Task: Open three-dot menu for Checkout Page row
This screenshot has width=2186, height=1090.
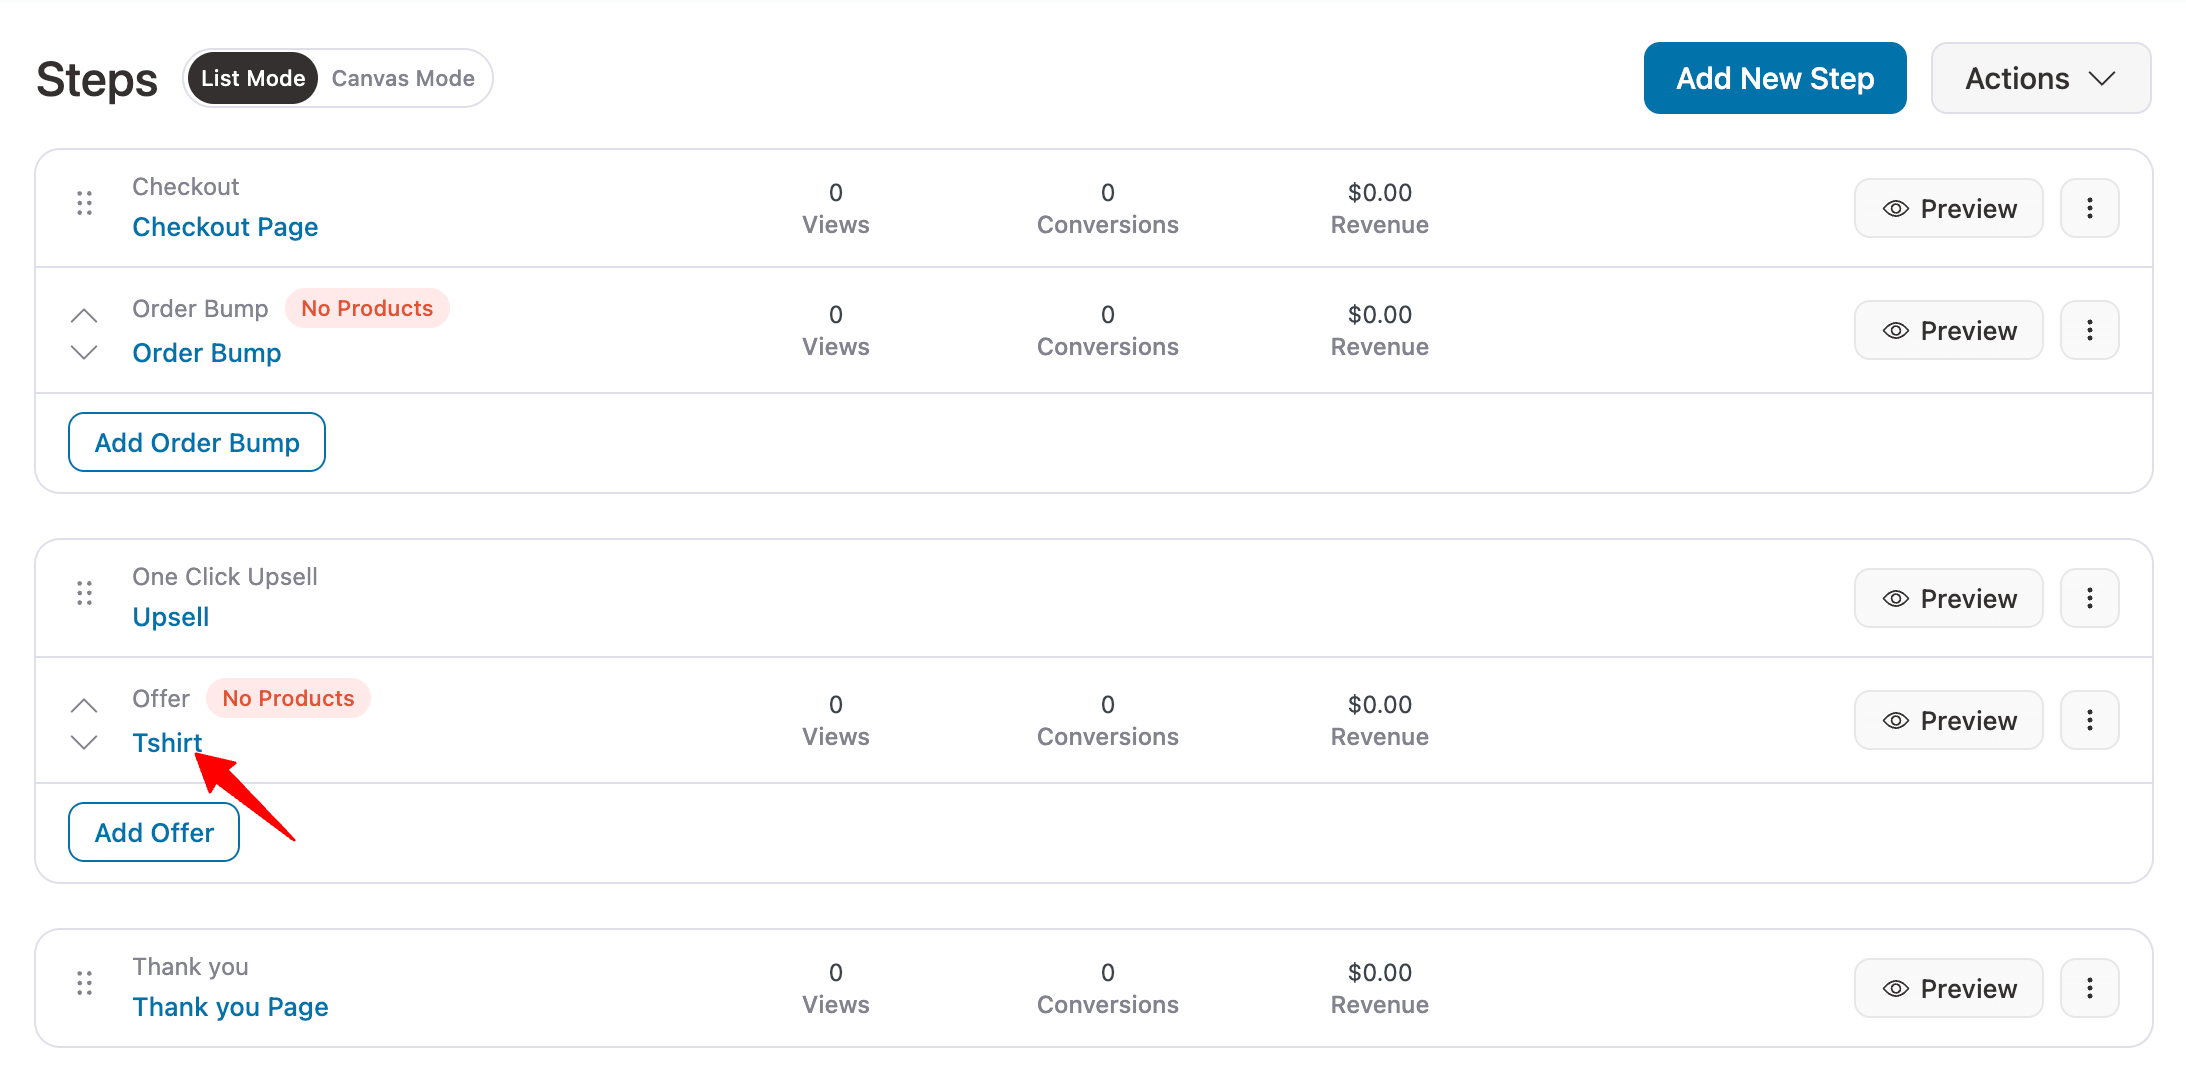Action: pyautogui.click(x=2089, y=208)
